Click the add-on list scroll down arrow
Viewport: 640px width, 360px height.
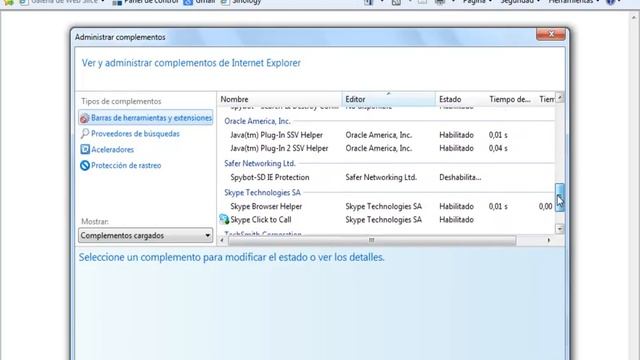coord(560,229)
